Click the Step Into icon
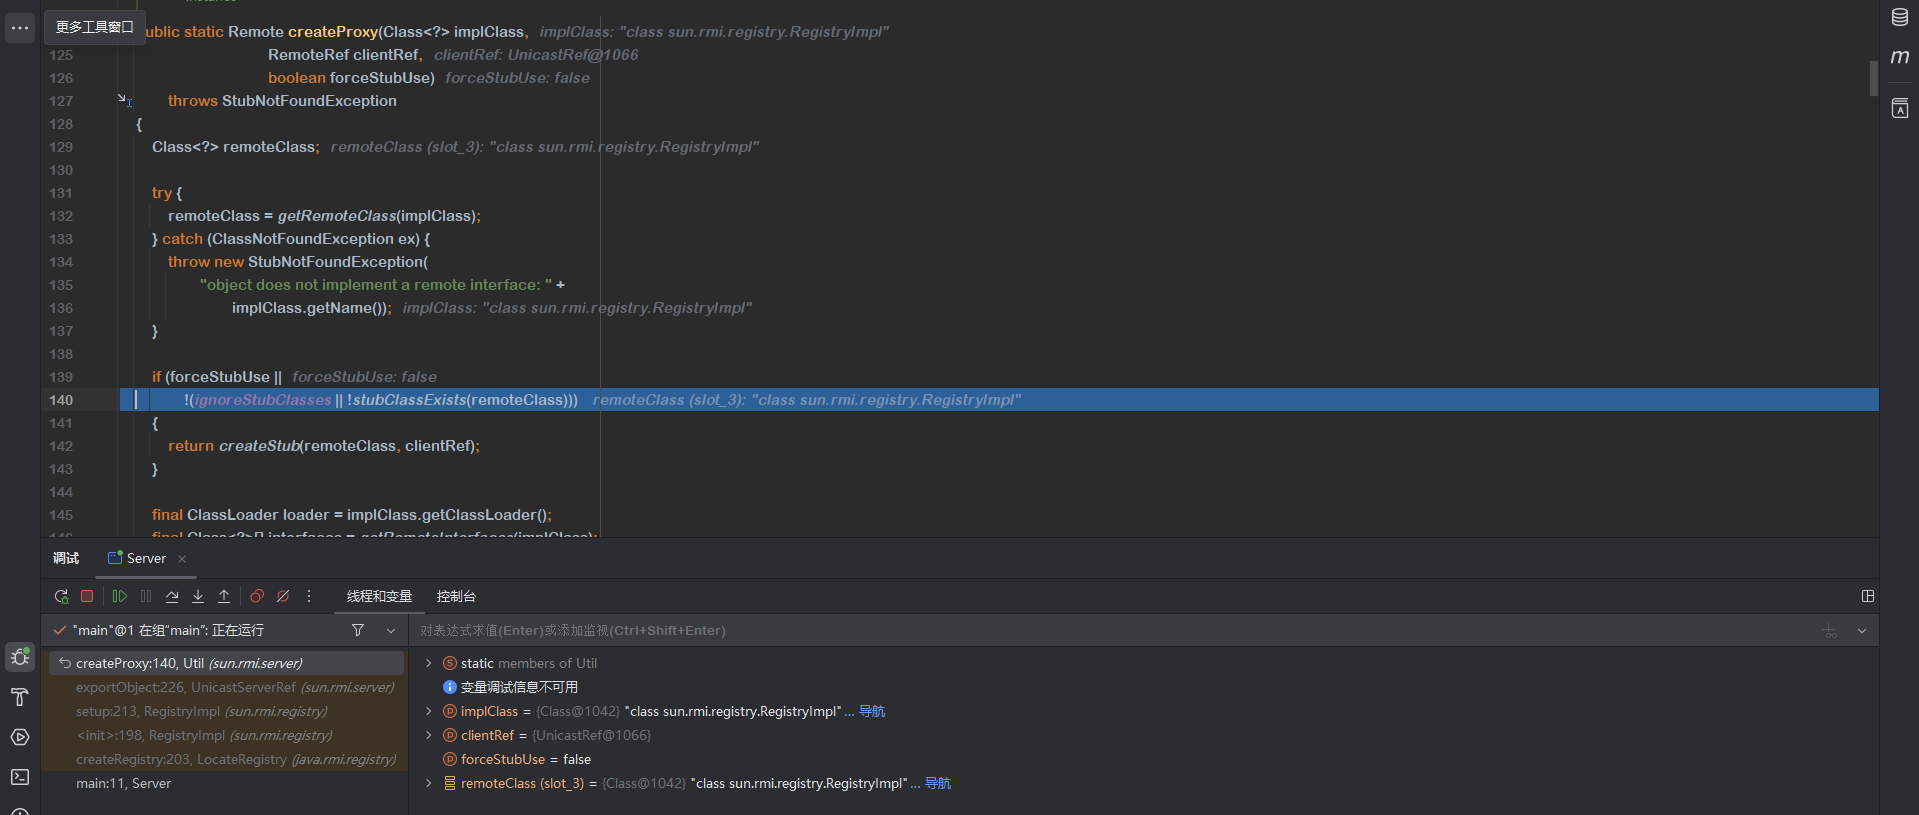Viewport: 1919px width, 815px height. coord(198,596)
